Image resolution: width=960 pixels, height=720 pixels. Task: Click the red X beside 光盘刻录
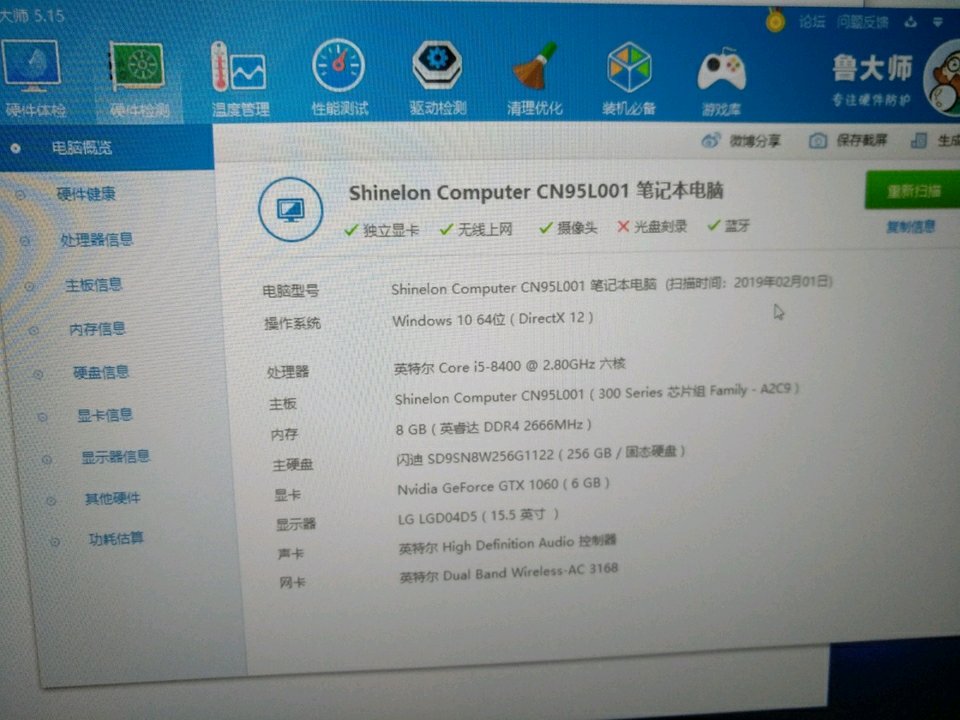(623, 227)
